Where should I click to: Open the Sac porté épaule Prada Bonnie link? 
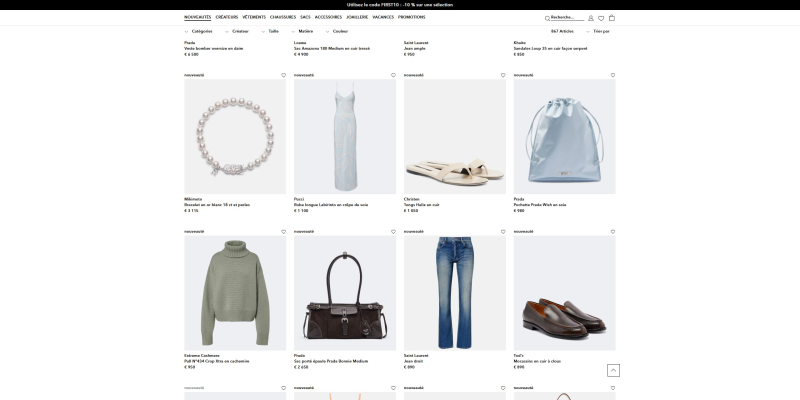pyautogui.click(x=331, y=361)
